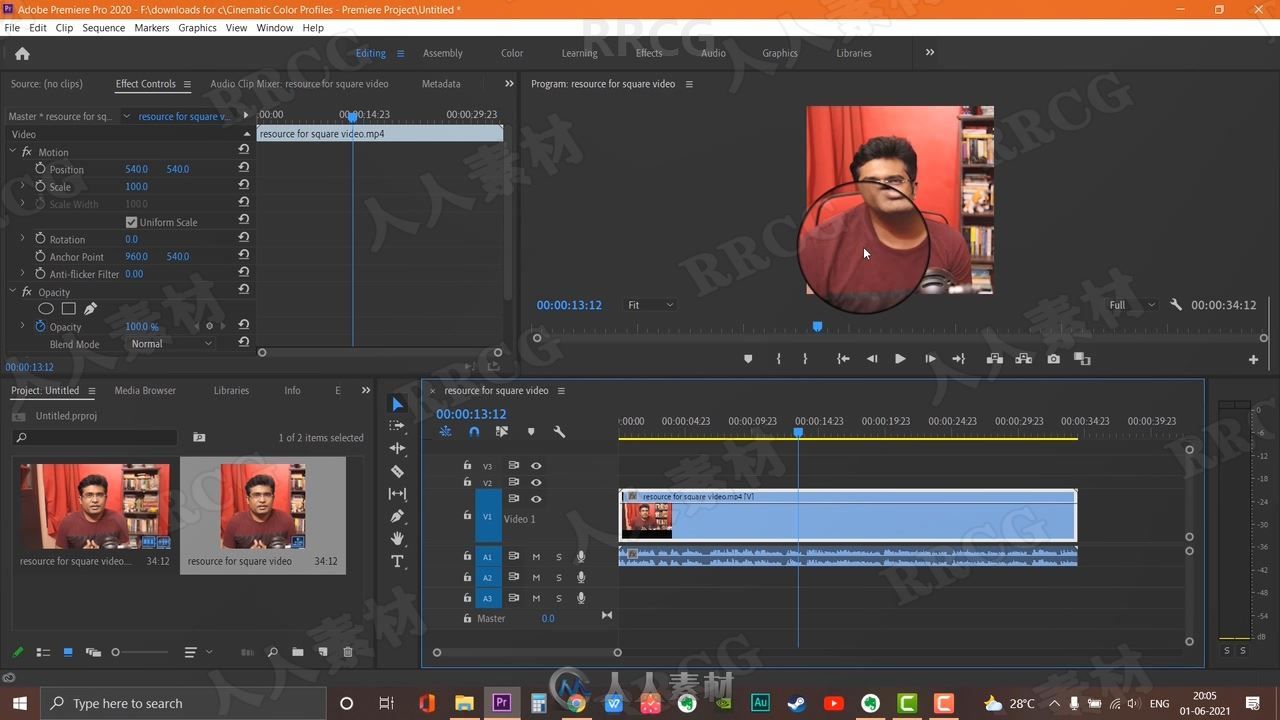Toggle V3 track output eye
The image size is (1280, 720).
point(536,465)
